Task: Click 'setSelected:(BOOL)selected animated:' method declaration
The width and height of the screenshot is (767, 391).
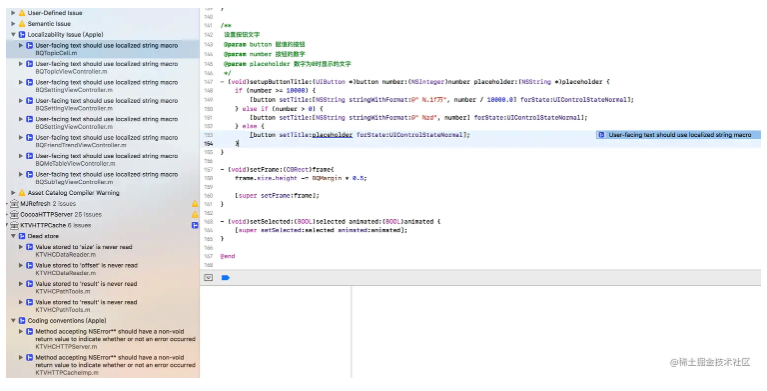Action: pos(330,222)
